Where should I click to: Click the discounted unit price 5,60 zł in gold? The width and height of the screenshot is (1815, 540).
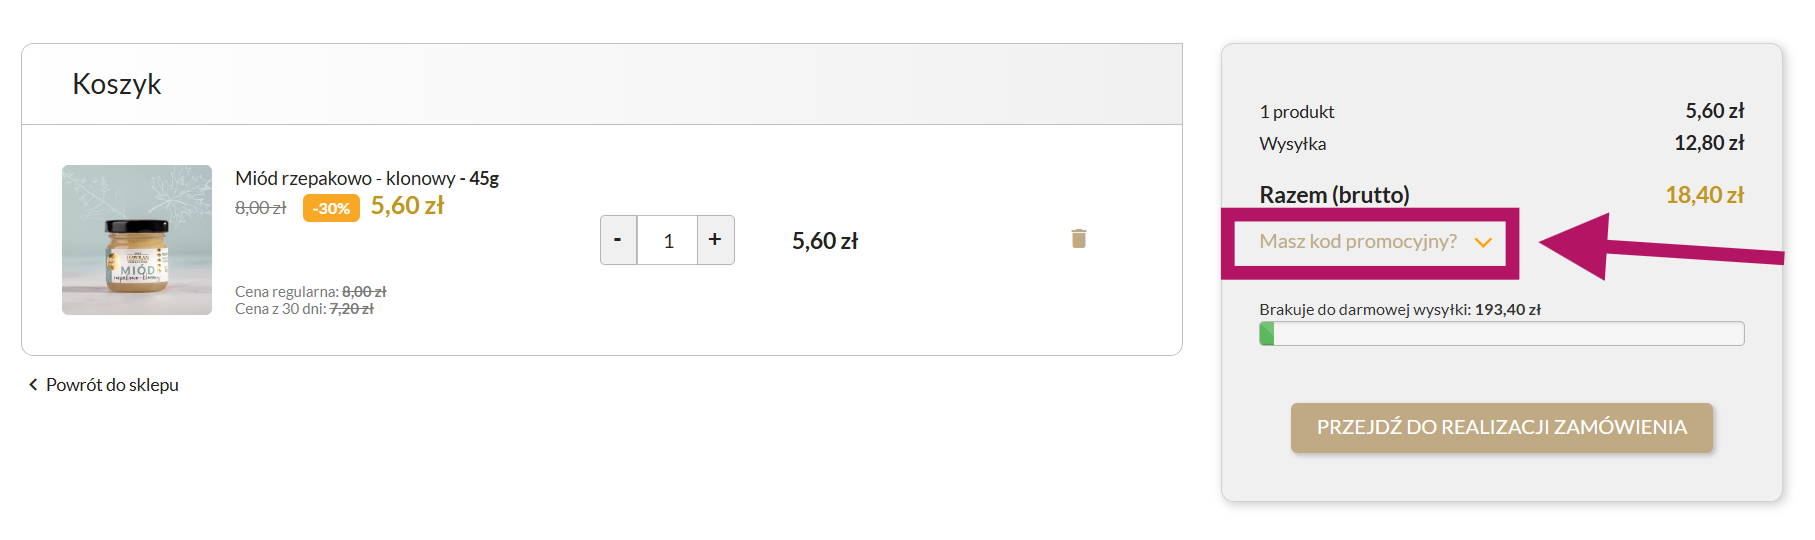coord(407,206)
